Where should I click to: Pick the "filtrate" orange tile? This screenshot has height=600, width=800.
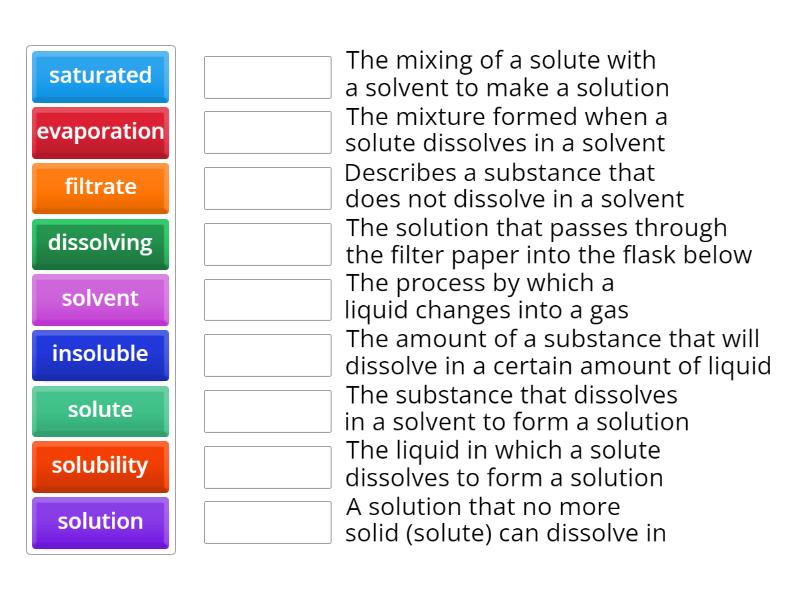[x=100, y=188]
